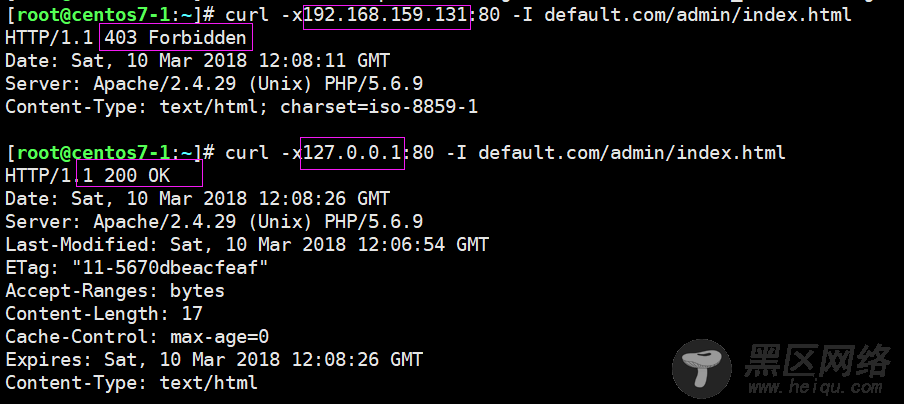Click the 黑区网络 watermark text
This screenshot has width=904, height=404.
818,360
